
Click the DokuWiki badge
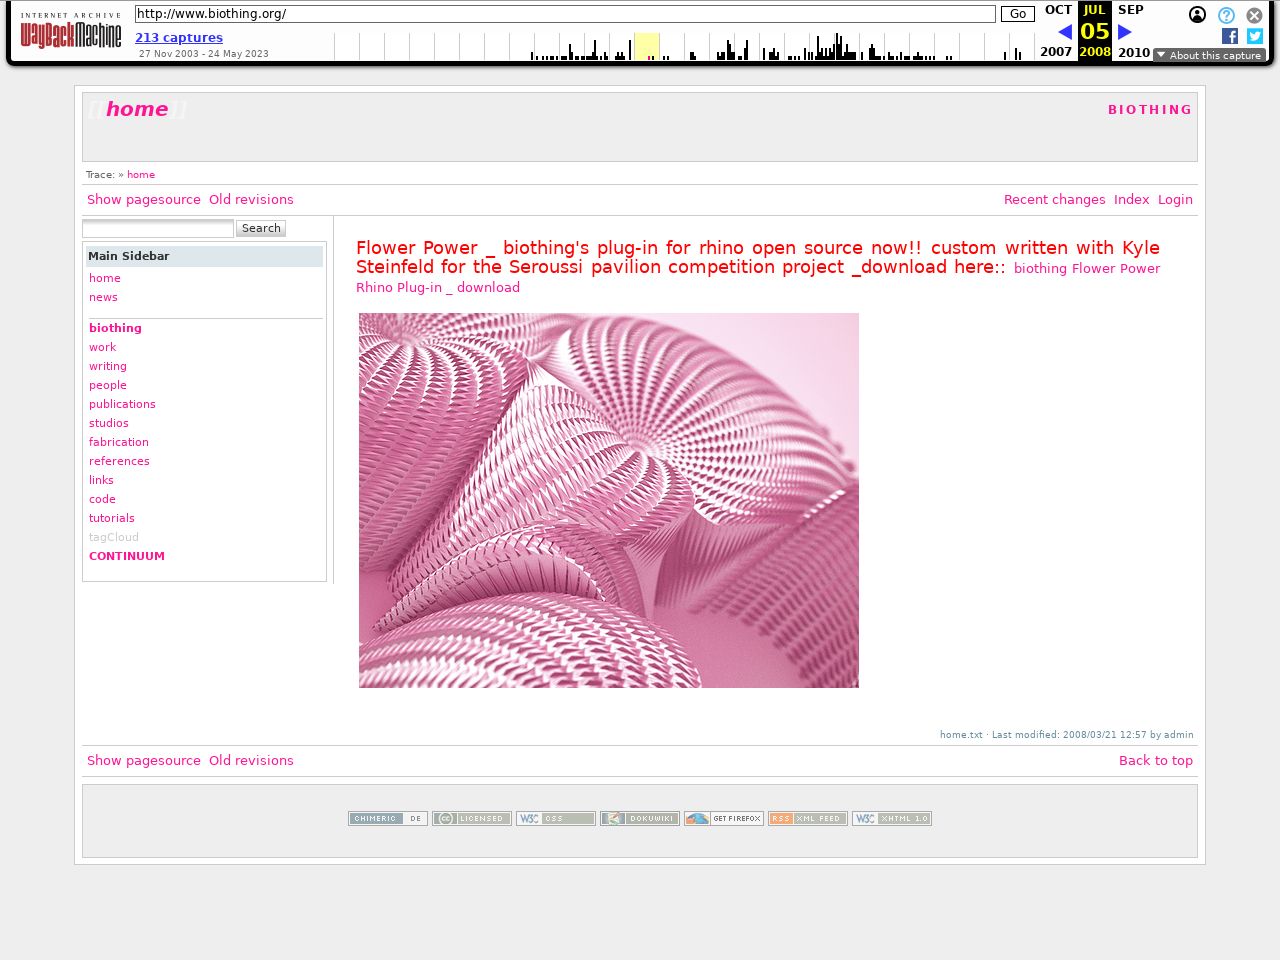(640, 819)
